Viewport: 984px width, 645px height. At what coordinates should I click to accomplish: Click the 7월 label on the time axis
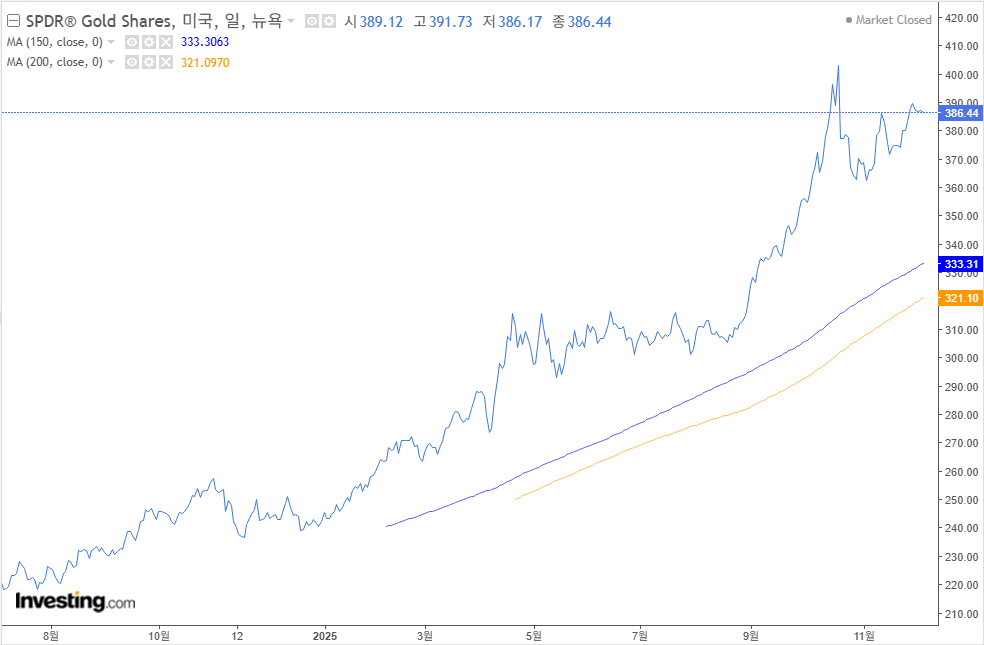click(640, 636)
